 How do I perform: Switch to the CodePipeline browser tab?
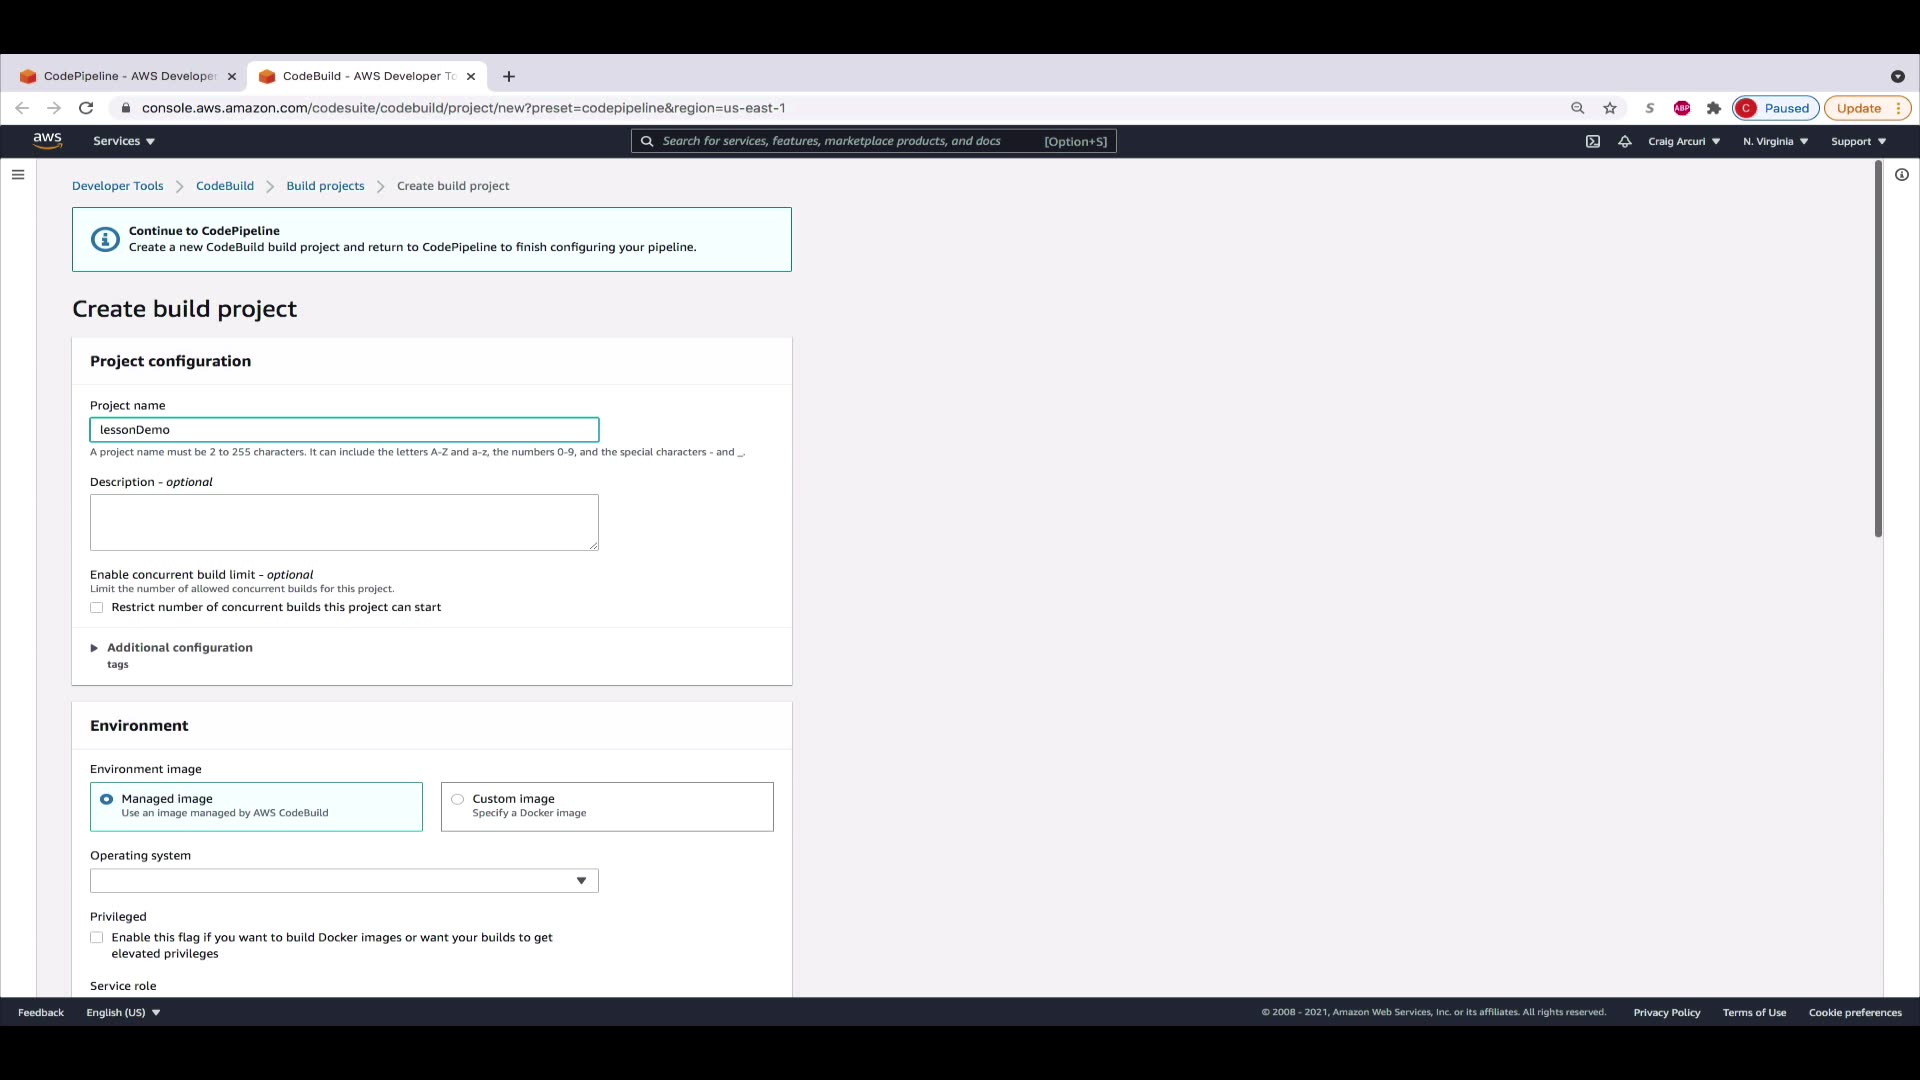[129, 76]
